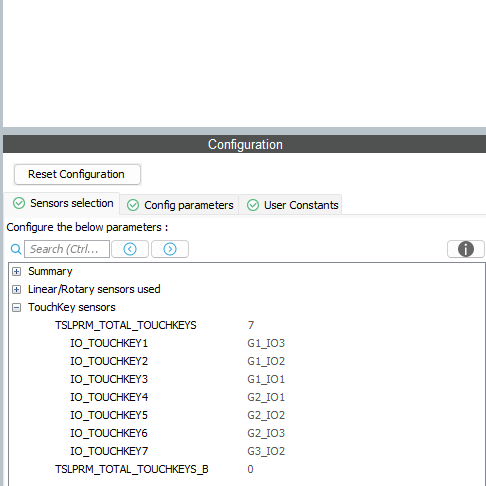Switch to the Sensors selection tab
486x486 pixels.
(x=63, y=203)
